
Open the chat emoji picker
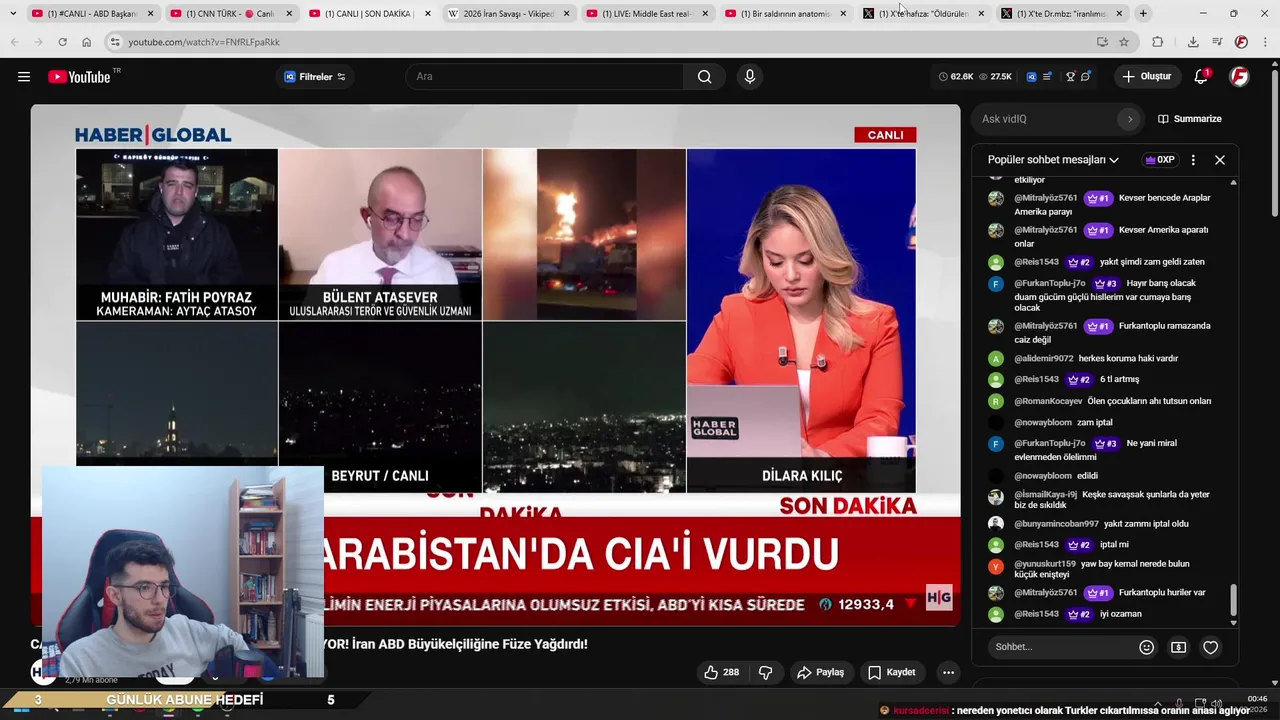click(1147, 647)
